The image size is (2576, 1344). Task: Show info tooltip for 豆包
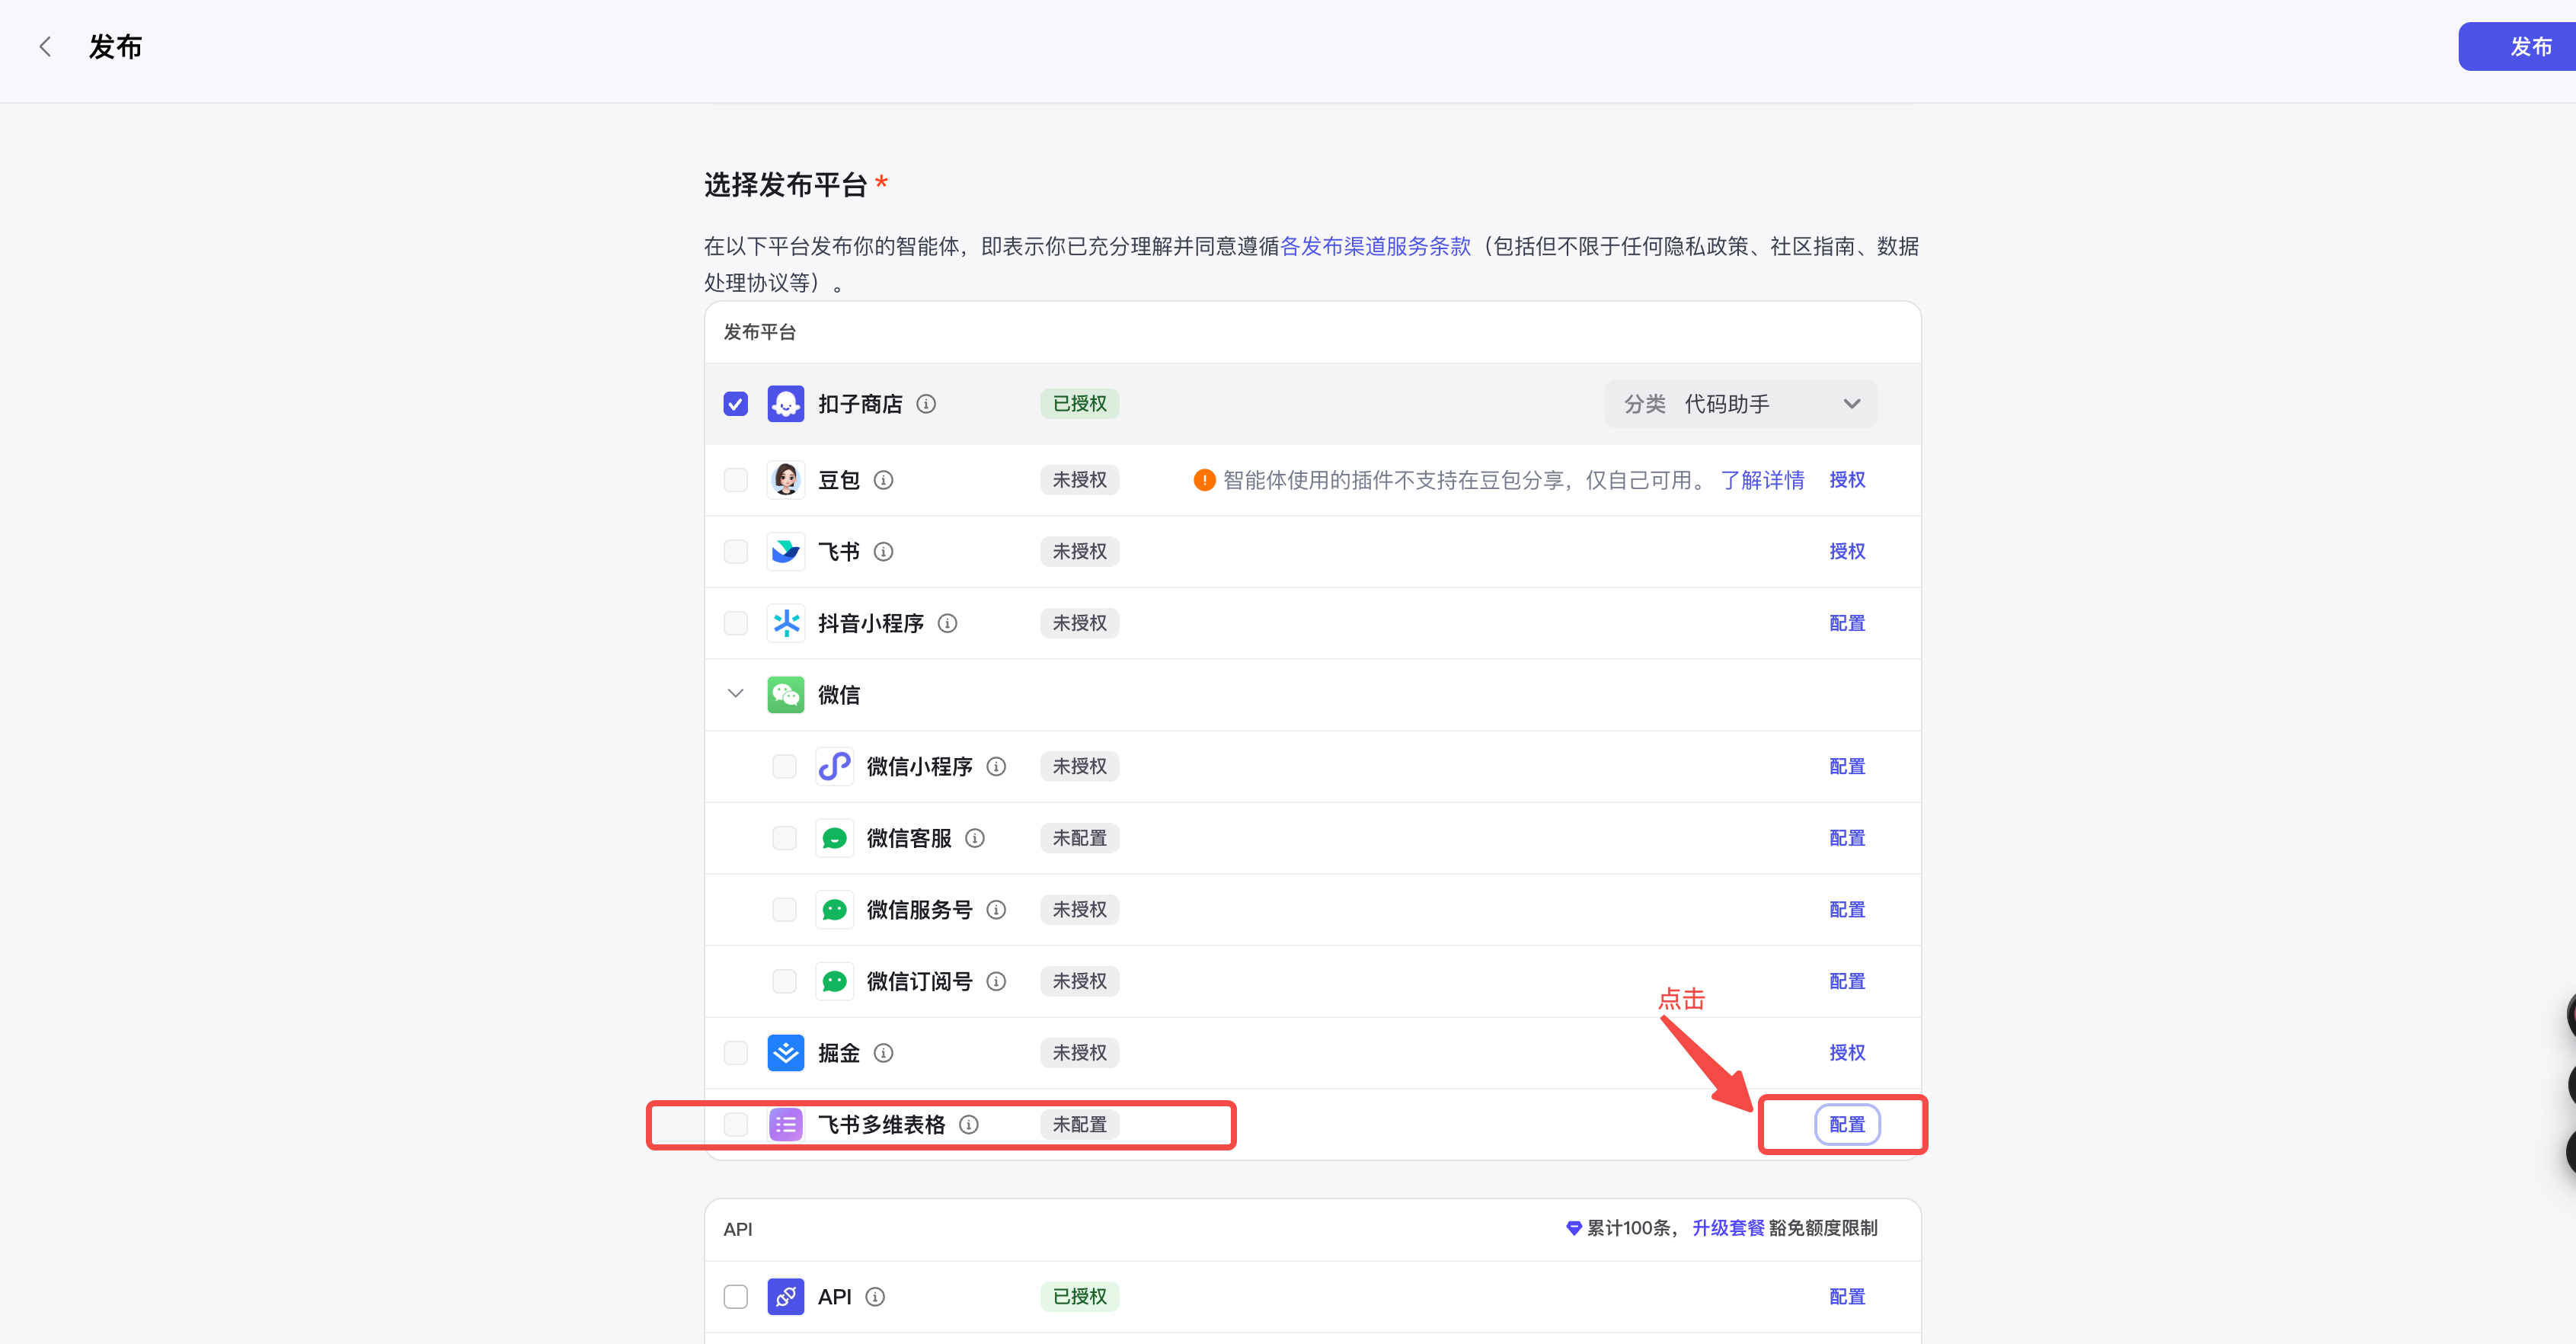pos(883,480)
